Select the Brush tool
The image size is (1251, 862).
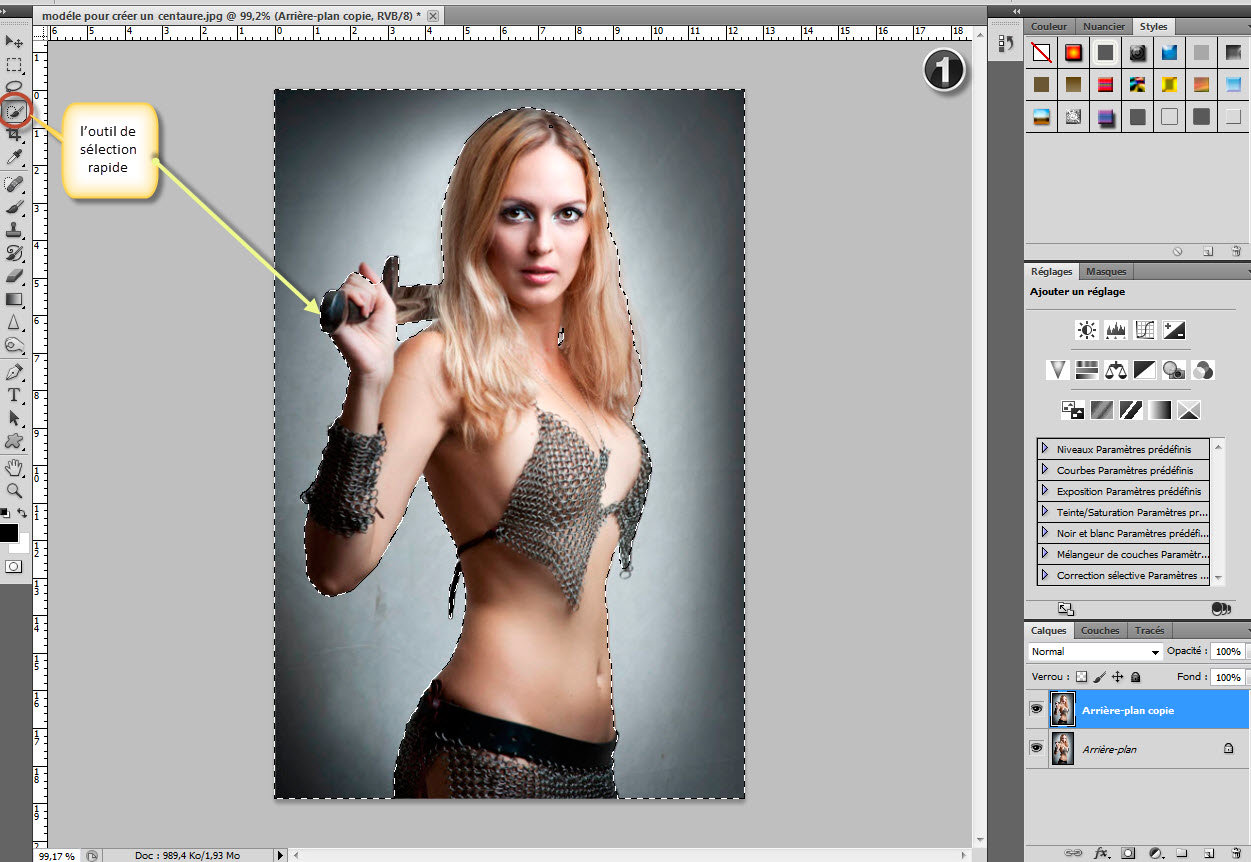[14, 208]
